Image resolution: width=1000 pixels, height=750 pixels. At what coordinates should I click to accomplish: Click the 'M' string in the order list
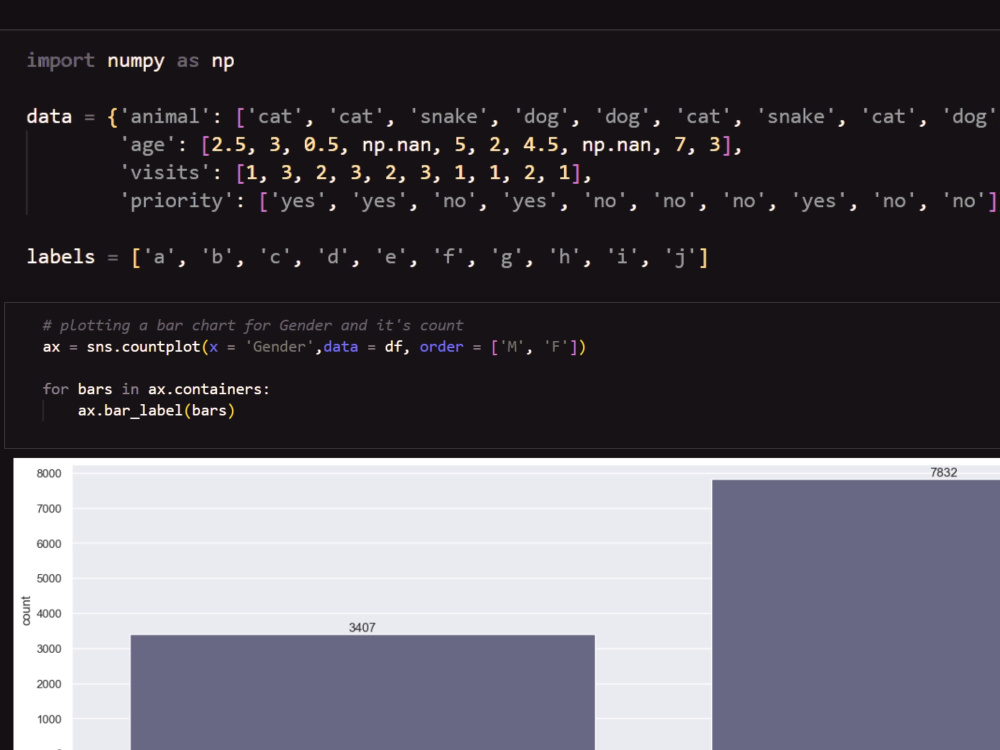pyautogui.click(x=511, y=347)
